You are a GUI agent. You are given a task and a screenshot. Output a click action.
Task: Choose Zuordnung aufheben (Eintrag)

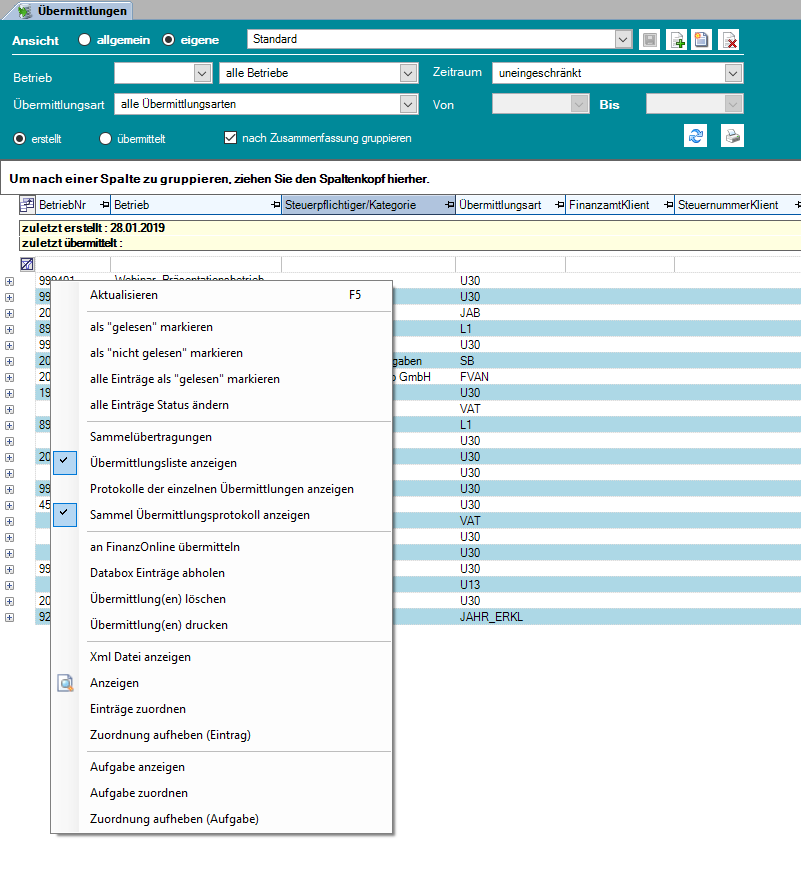221,735
